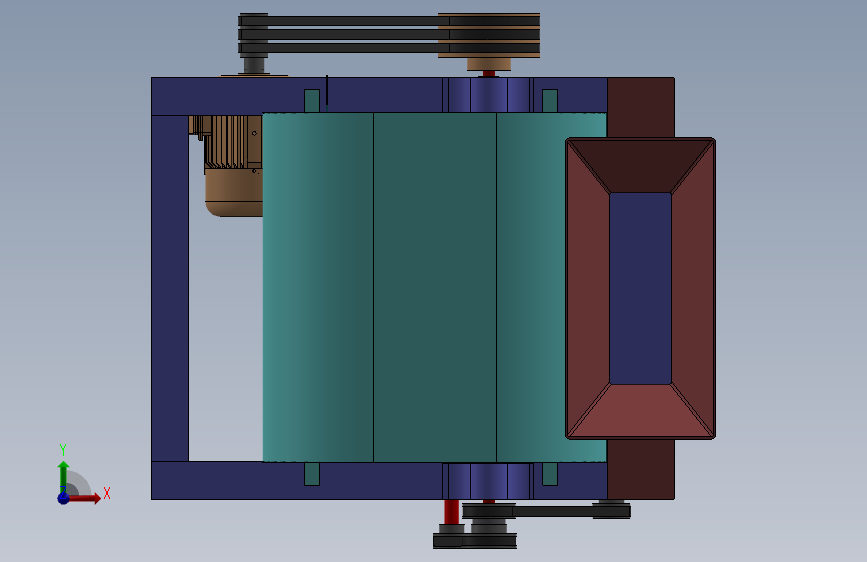The image size is (867, 562).
Task: Click the blue Z axis ball of the triad
Action: [x=63, y=498]
